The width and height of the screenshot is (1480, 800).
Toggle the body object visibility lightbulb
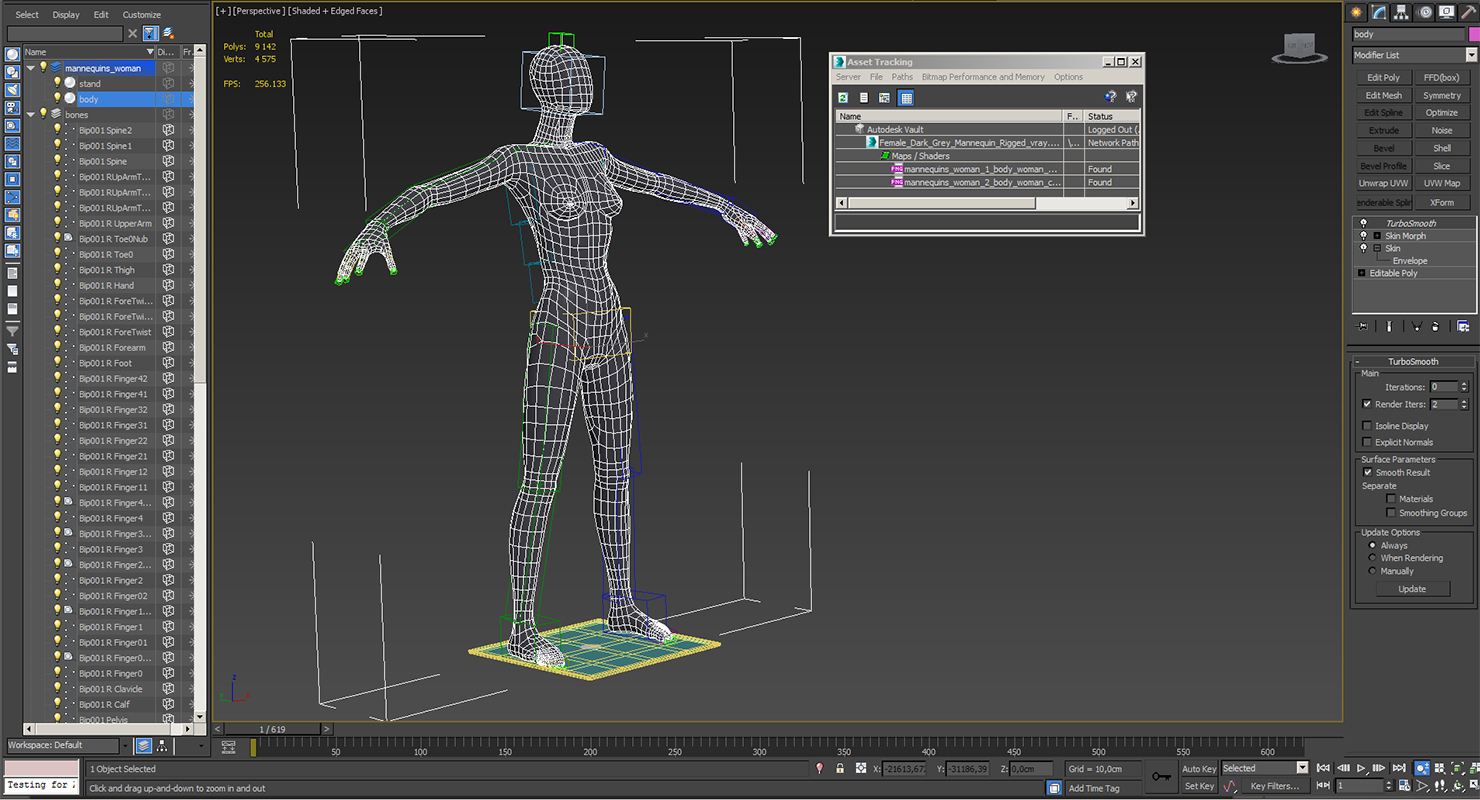point(57,99)
